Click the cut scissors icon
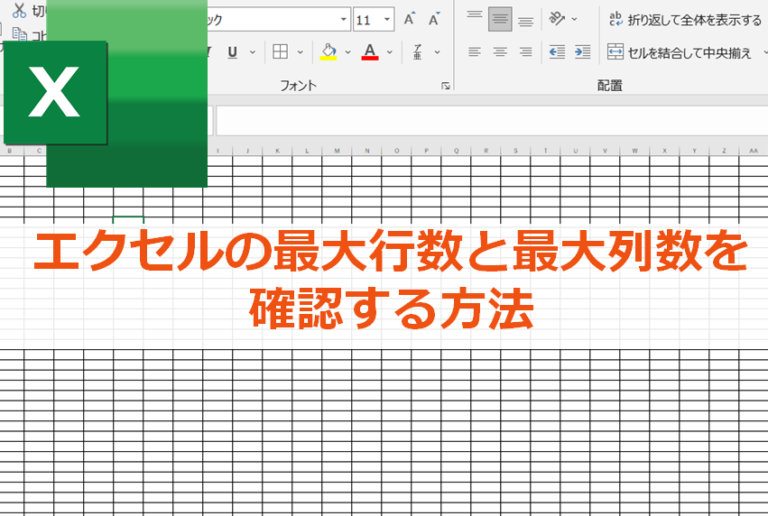The width and height of the screenshot is (768, 516). pyautogui.click(x=19, y=11)
